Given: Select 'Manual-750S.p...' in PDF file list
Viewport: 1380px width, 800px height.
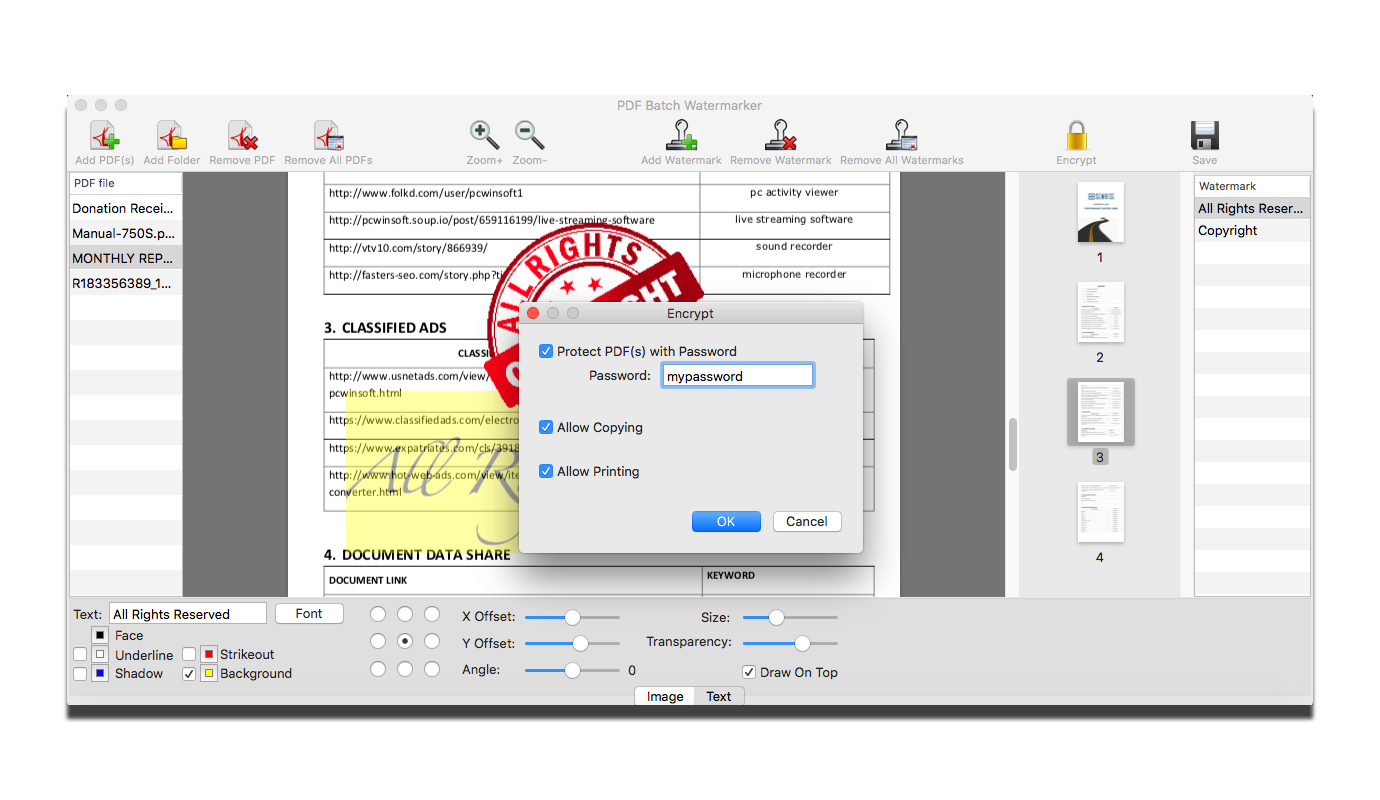Looking at the screenshot, I should pyautogui.click(x=126, y=233).
